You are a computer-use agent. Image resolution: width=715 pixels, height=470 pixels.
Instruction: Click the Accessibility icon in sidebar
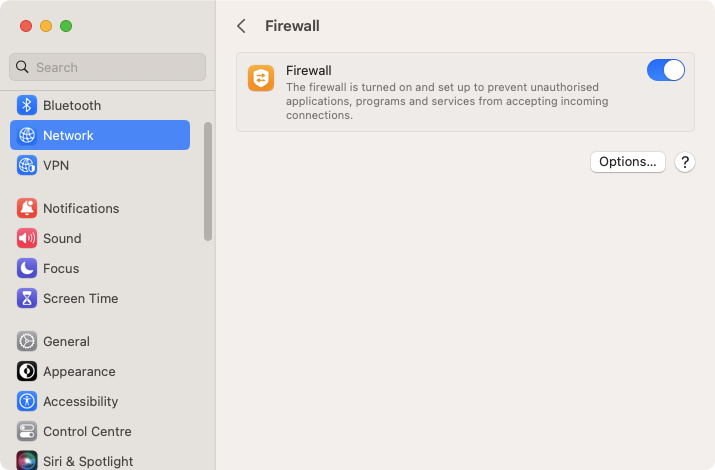coord(27,402)
